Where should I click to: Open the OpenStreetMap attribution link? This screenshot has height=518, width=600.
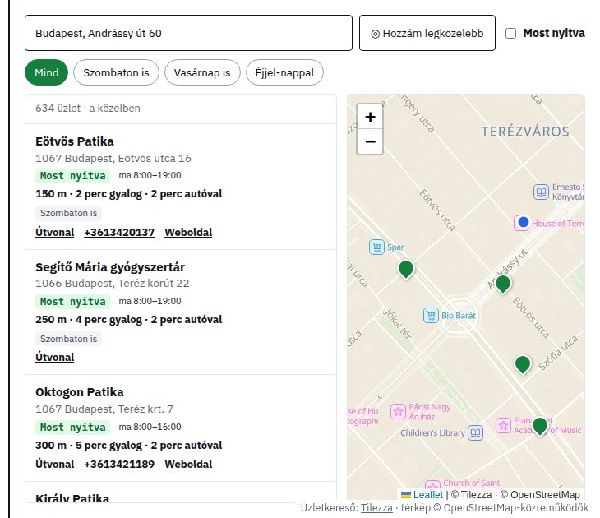tap(545, 495)
